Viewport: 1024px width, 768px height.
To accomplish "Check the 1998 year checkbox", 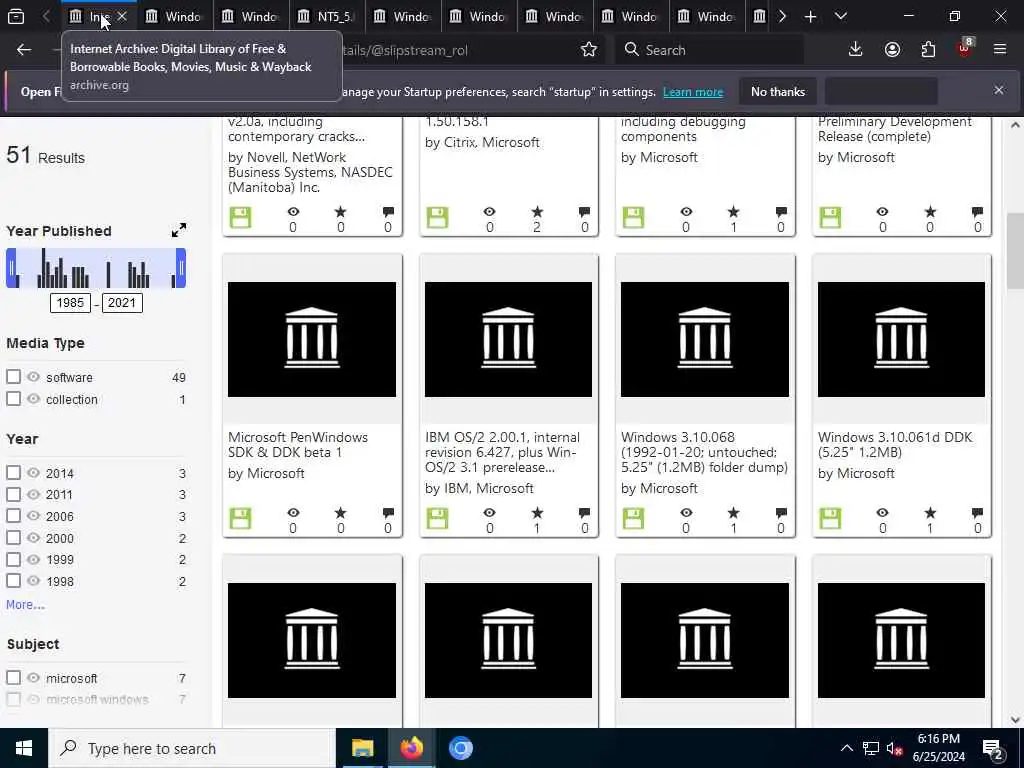I will (x=13, y=581).
